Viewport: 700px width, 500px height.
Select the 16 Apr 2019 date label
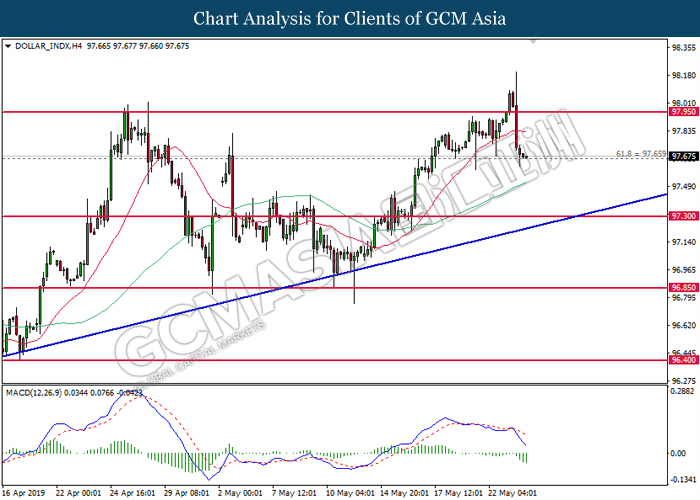[x=24, y=492]
